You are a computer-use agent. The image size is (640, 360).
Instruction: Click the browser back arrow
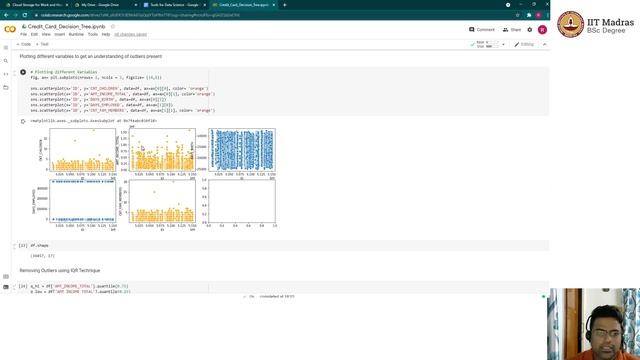(6, 15)
